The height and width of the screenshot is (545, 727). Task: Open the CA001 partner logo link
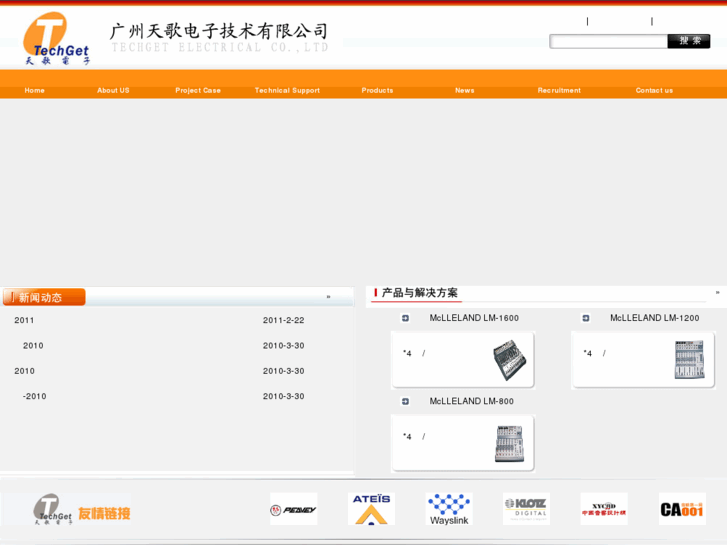(x=682, y=509)
